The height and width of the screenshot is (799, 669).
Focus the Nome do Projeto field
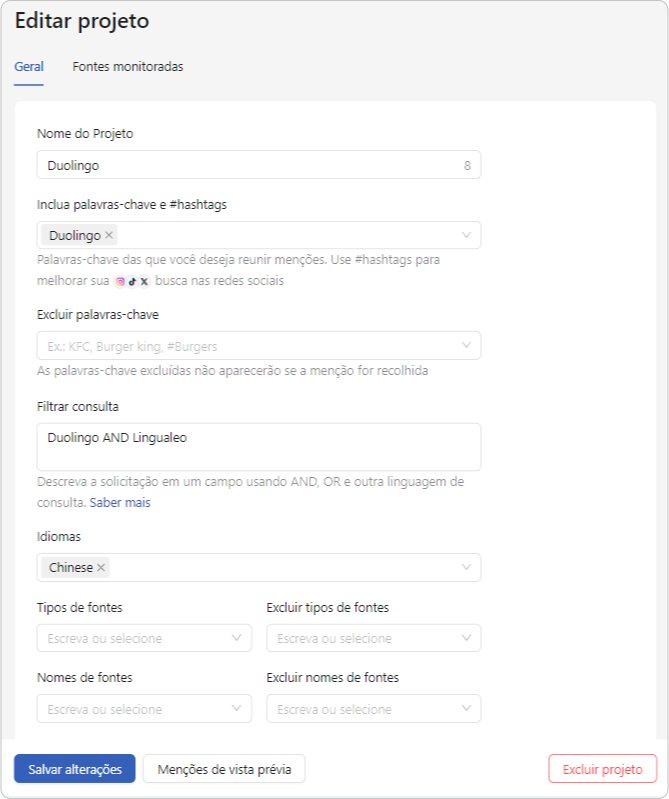(x=259, y=165)
